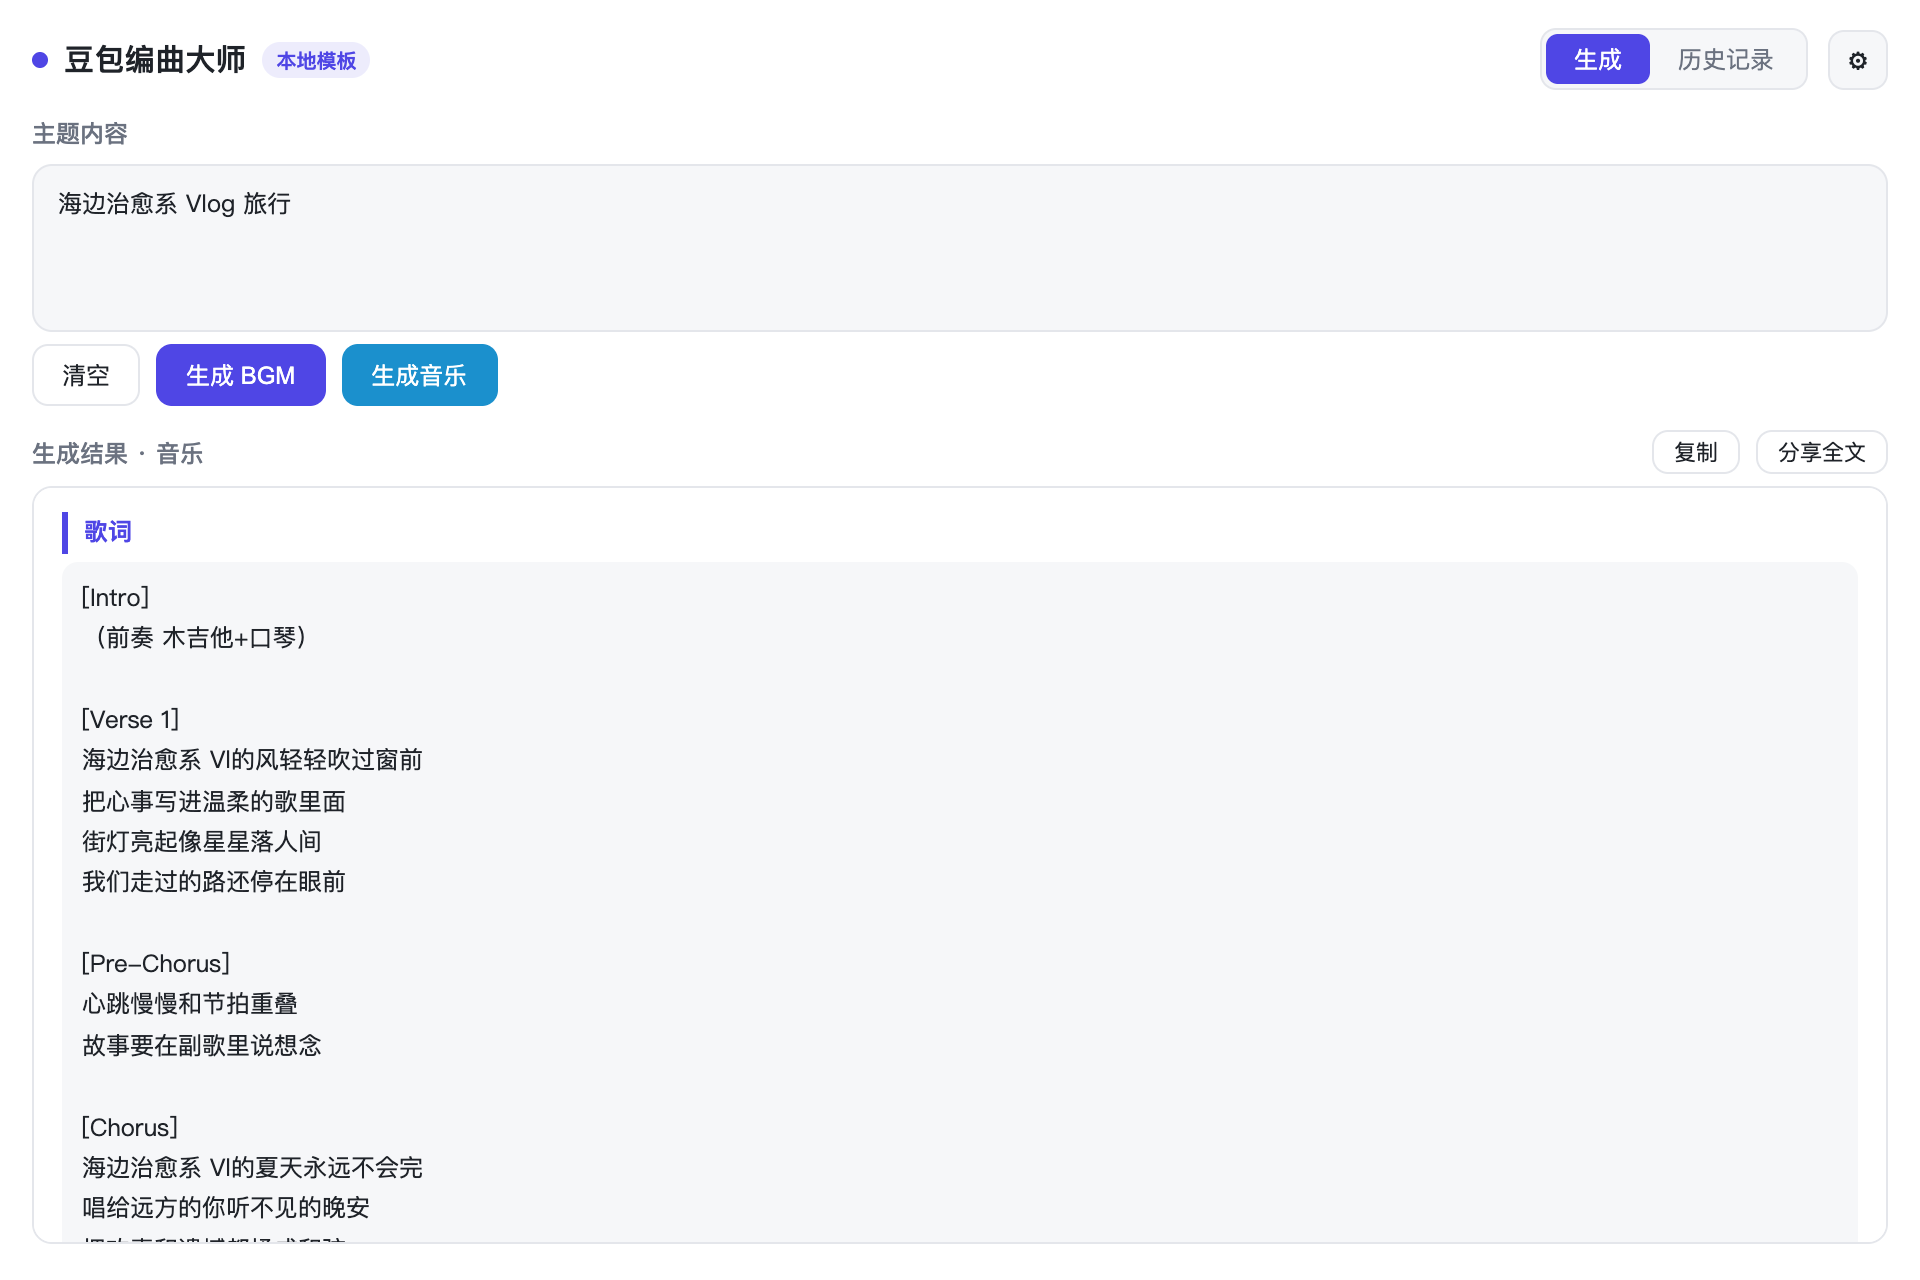This screenshot has height=1280, width=1920.
Task: Click the [Verse 1] label
Action: coord(130,720)
